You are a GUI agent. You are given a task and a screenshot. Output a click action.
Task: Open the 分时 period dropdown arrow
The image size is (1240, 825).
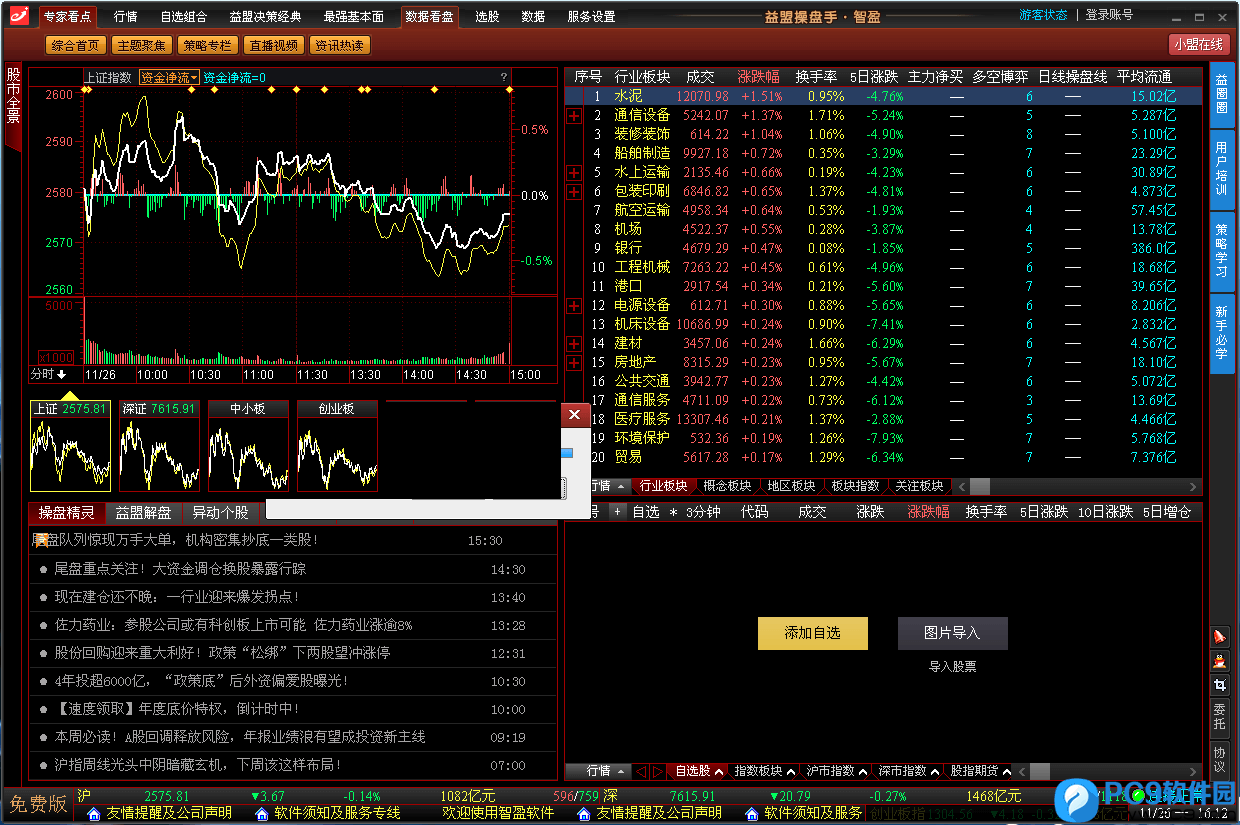(61, 374)
